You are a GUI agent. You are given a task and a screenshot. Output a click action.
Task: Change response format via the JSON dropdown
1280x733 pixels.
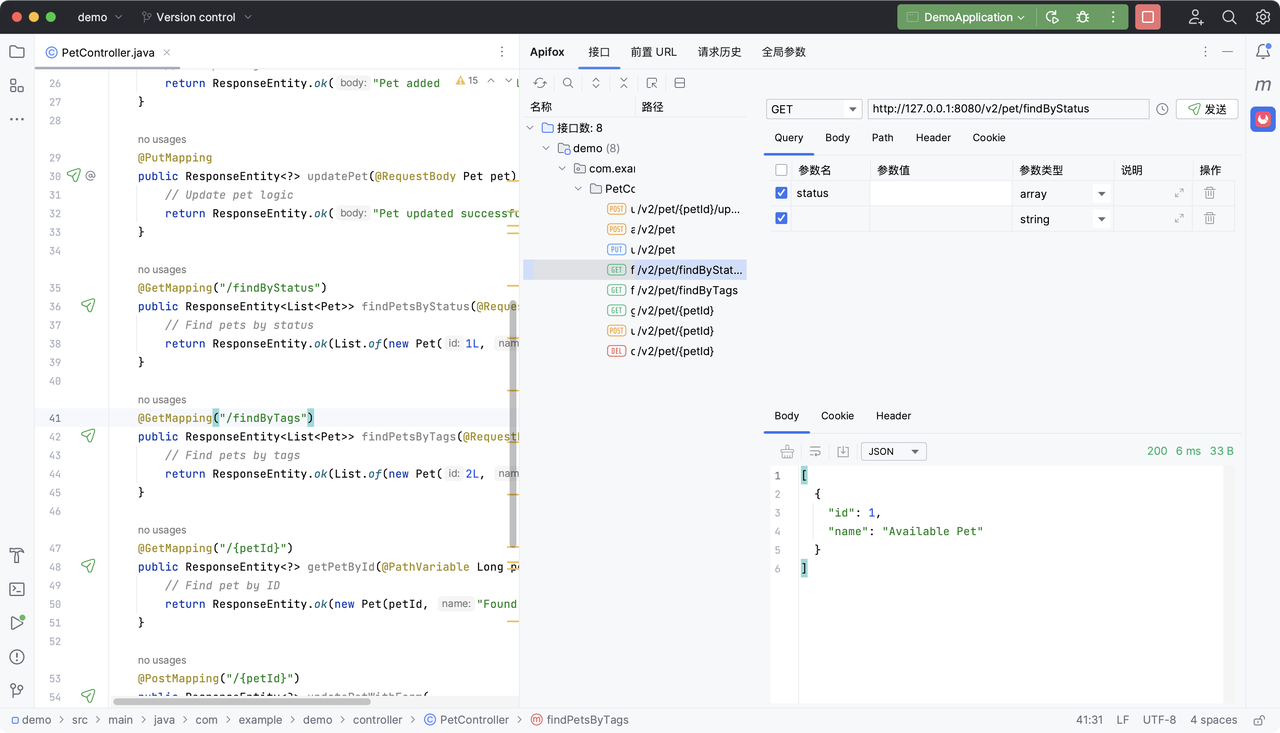pyautogui.click(x=893, y=451)
